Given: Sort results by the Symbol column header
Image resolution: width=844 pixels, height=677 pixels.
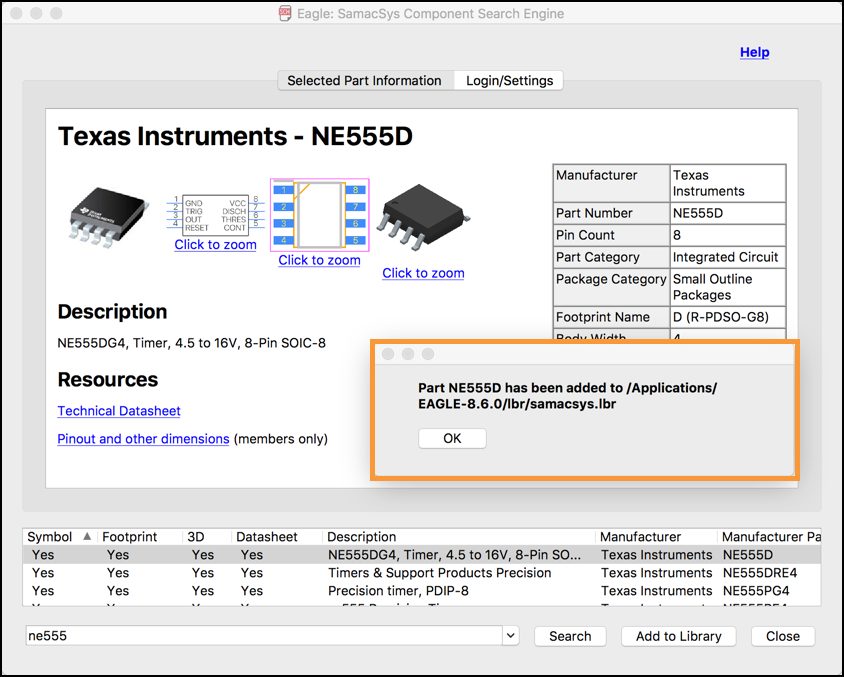Looking at the screenshot, I should point(60,537).
